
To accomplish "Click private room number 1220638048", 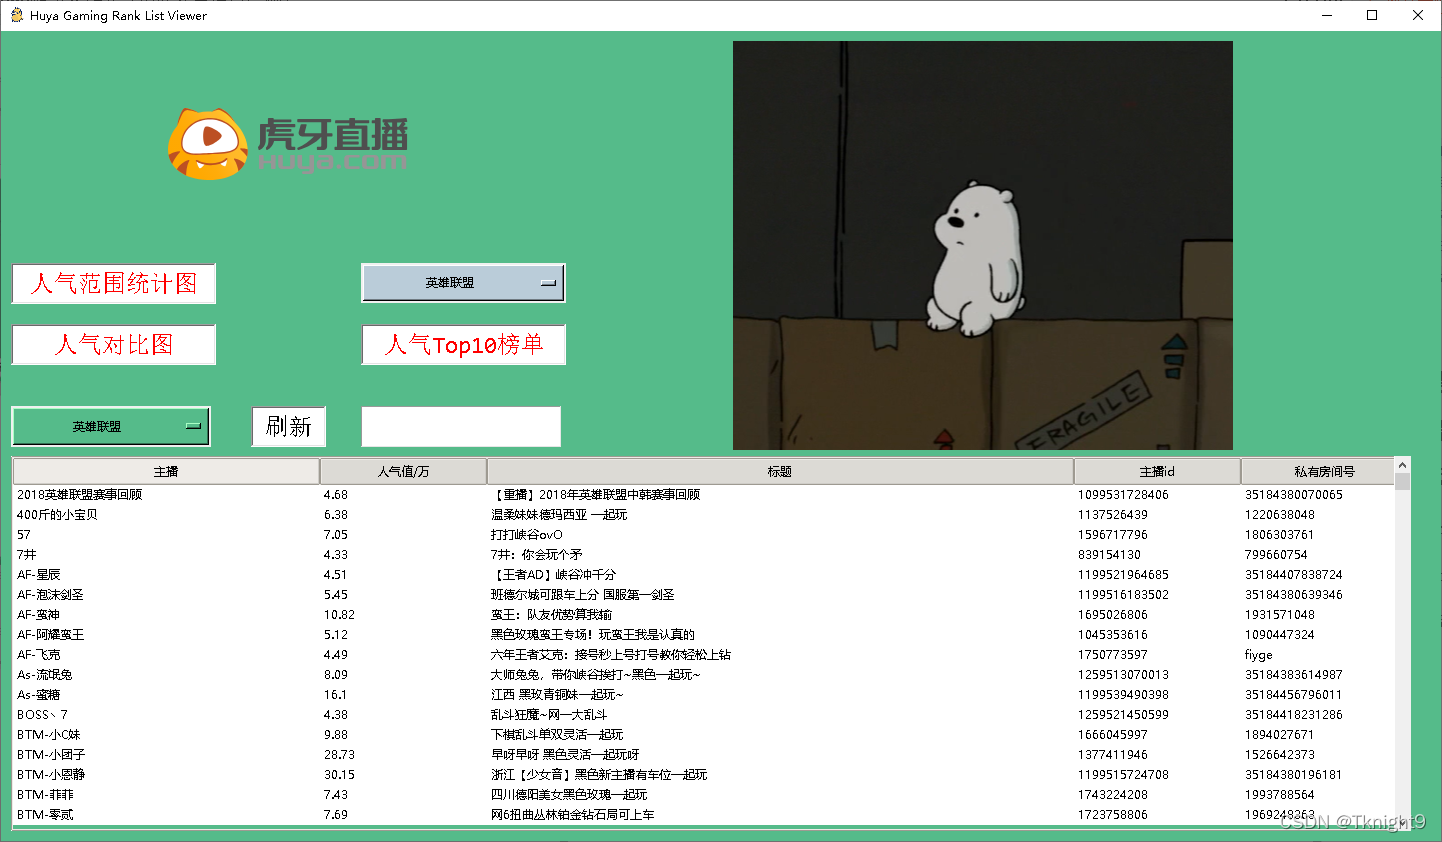I will pyautogui.click(x=1280, y=514).
